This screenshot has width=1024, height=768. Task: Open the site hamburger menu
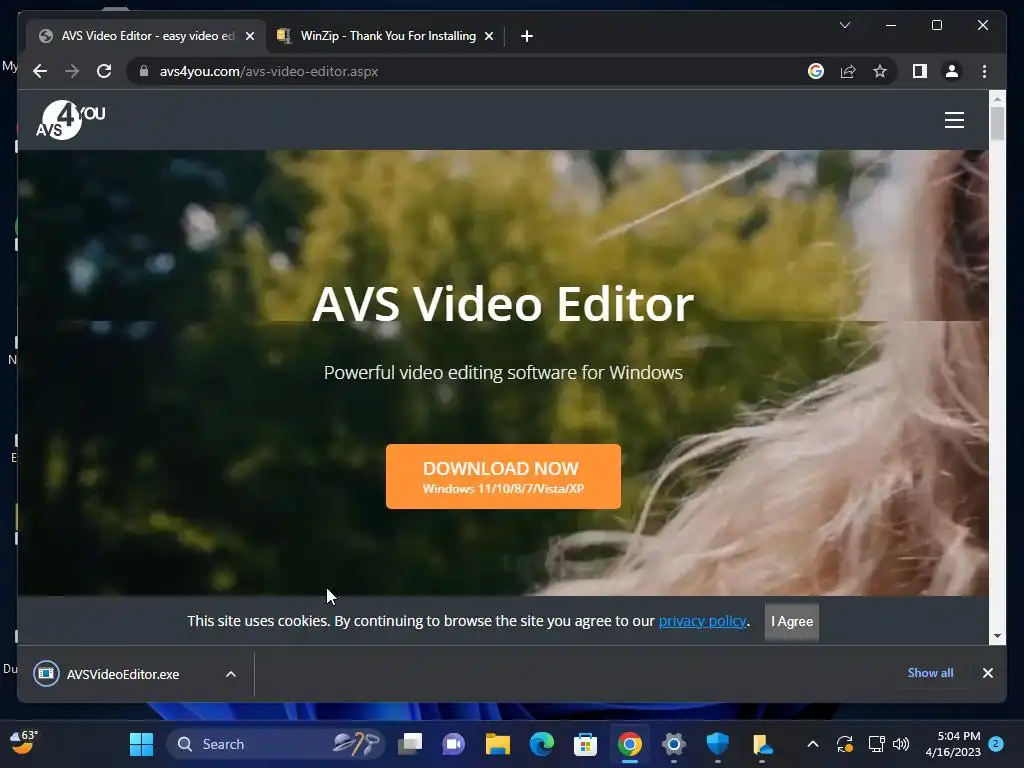tap(954, 120)
